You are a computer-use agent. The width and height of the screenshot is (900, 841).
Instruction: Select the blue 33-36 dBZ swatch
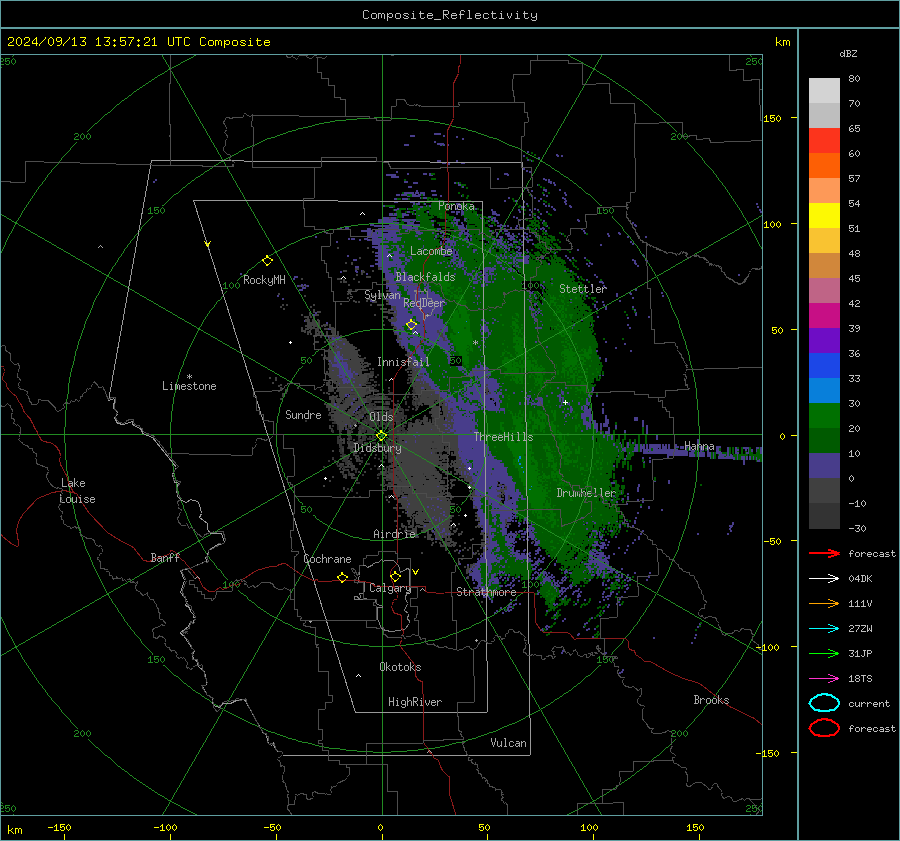tap(824, 366)
